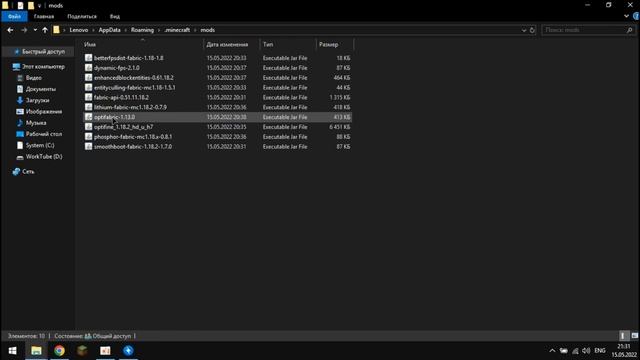Open taskbar clock and date
This screenshot has width=640, height=360.
(624, 351)
